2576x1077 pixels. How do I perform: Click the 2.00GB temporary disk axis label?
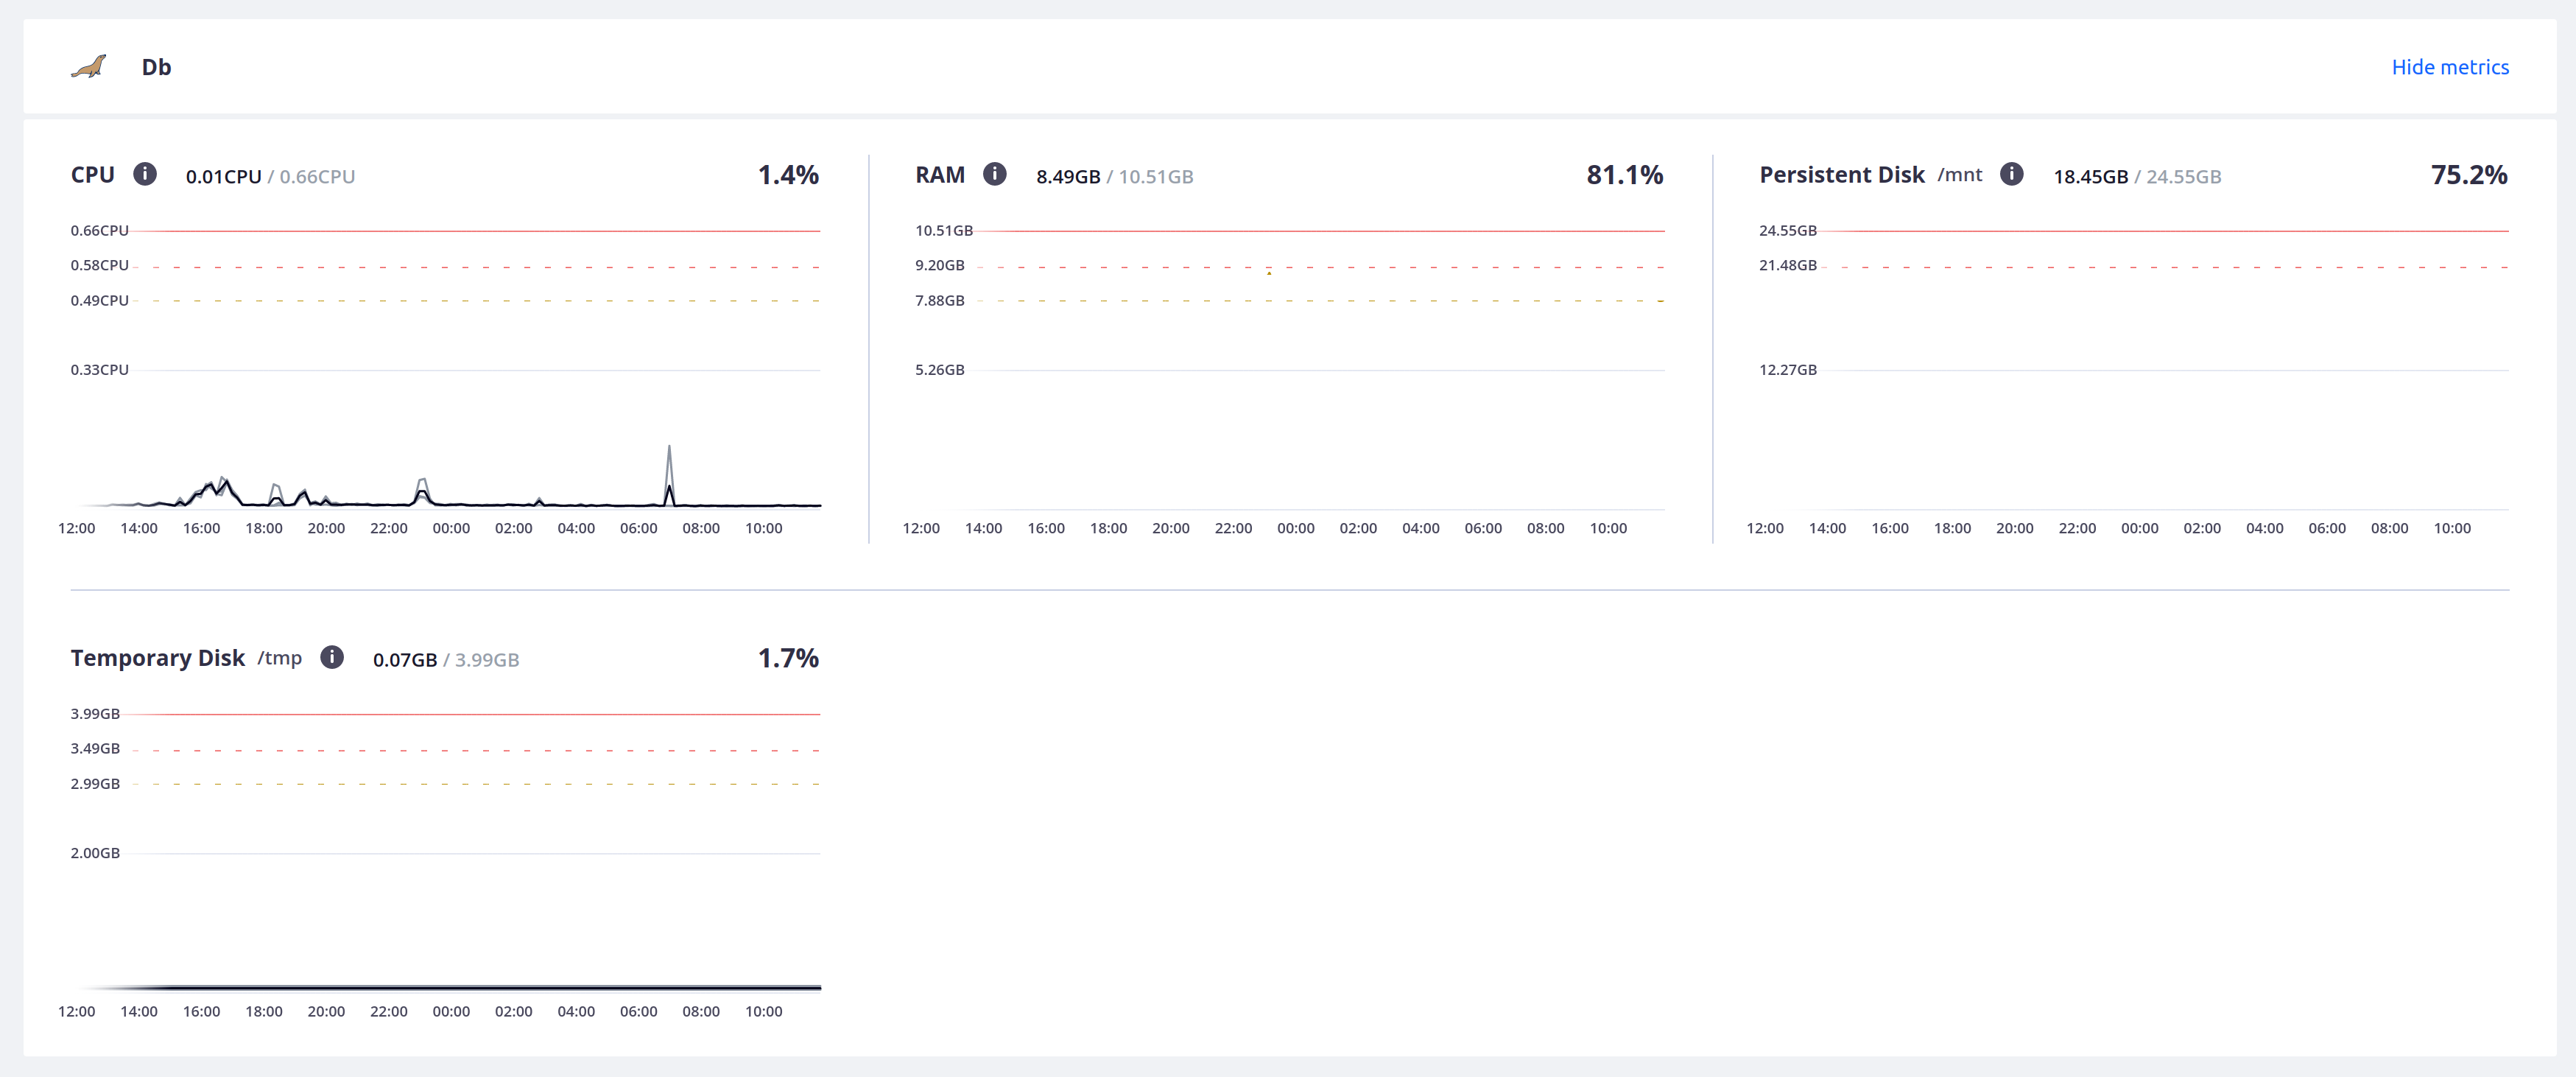pos(95,853)
